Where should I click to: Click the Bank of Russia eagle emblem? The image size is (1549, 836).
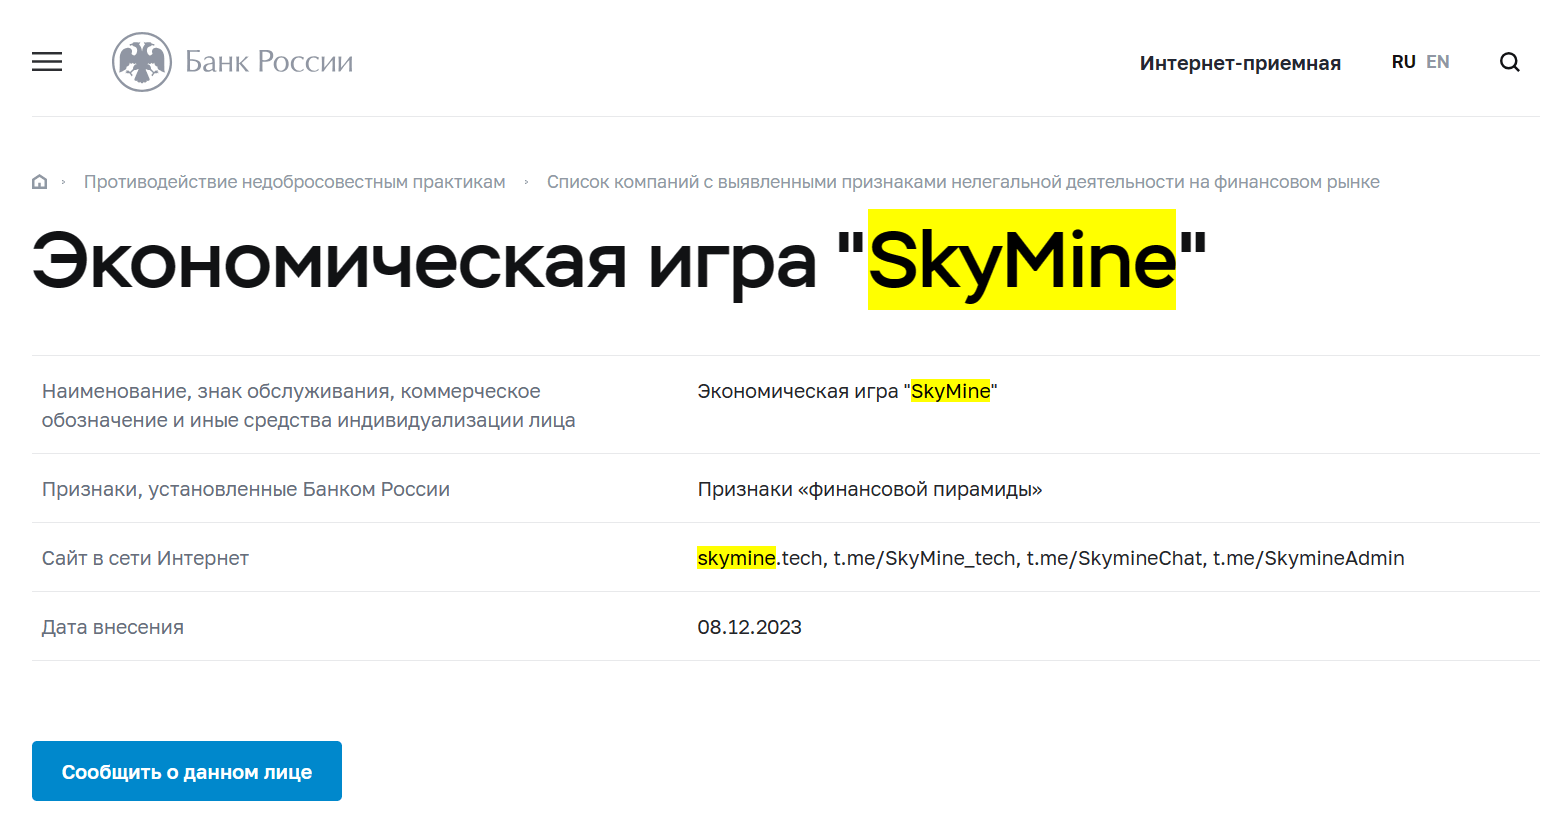142,62
